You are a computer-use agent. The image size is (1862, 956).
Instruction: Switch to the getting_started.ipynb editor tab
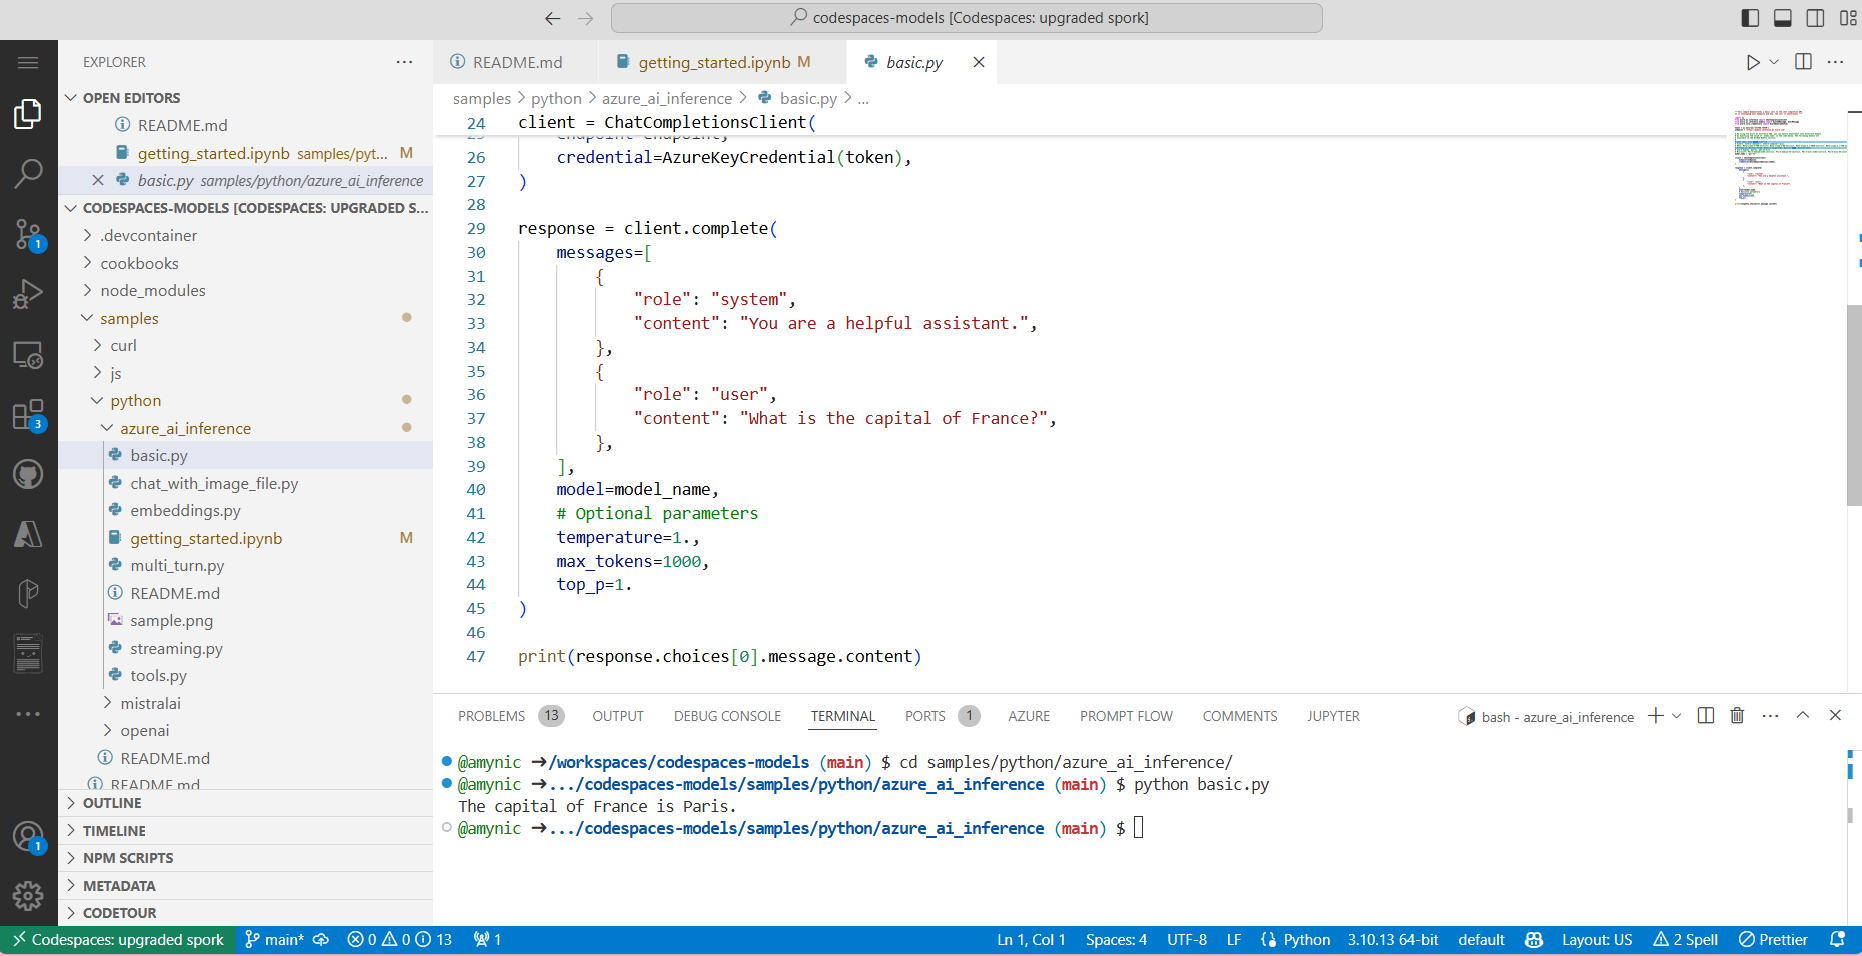tap(714, 62)
